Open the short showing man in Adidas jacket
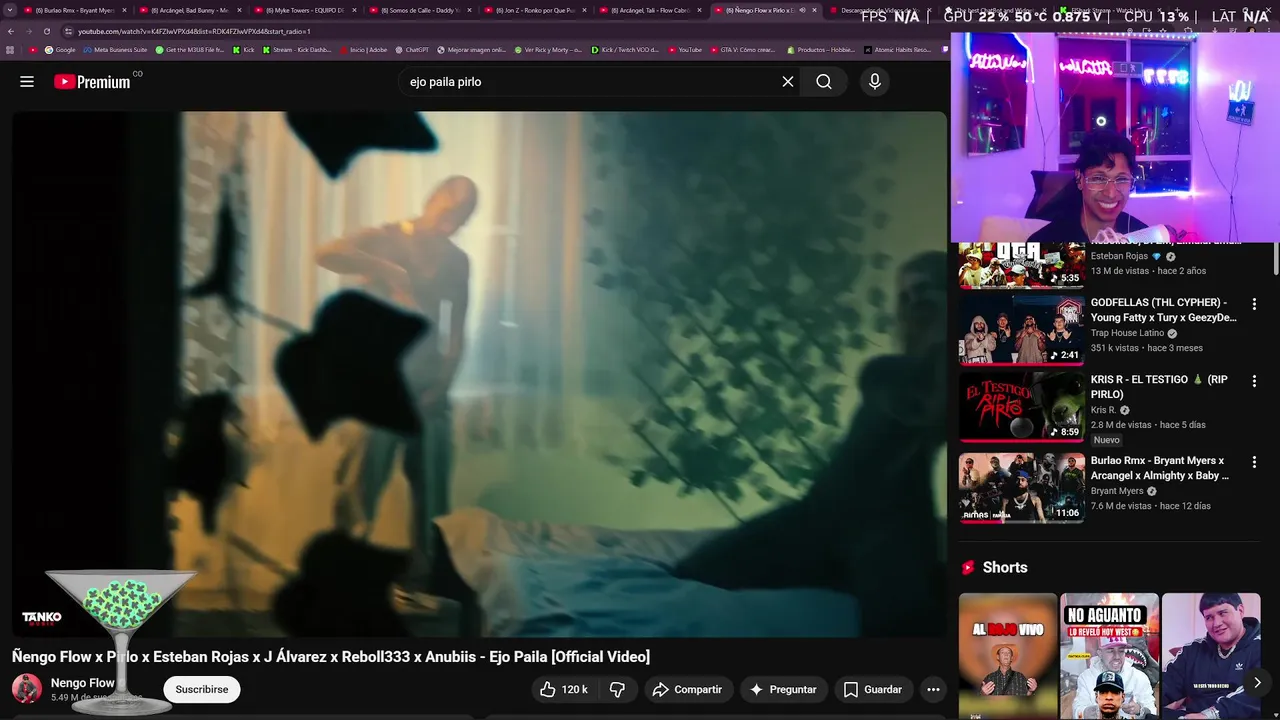1280x720 pixels. tap(1211, 656)
